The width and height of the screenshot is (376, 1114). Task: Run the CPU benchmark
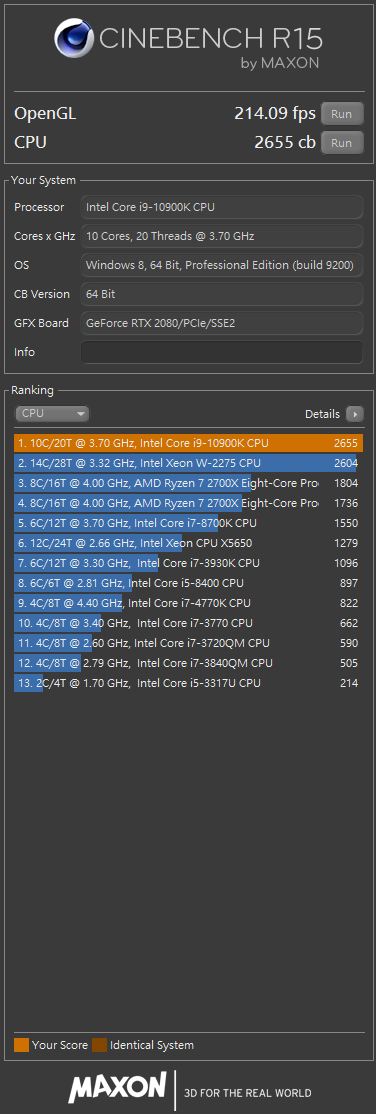click(x=342, y=143)
